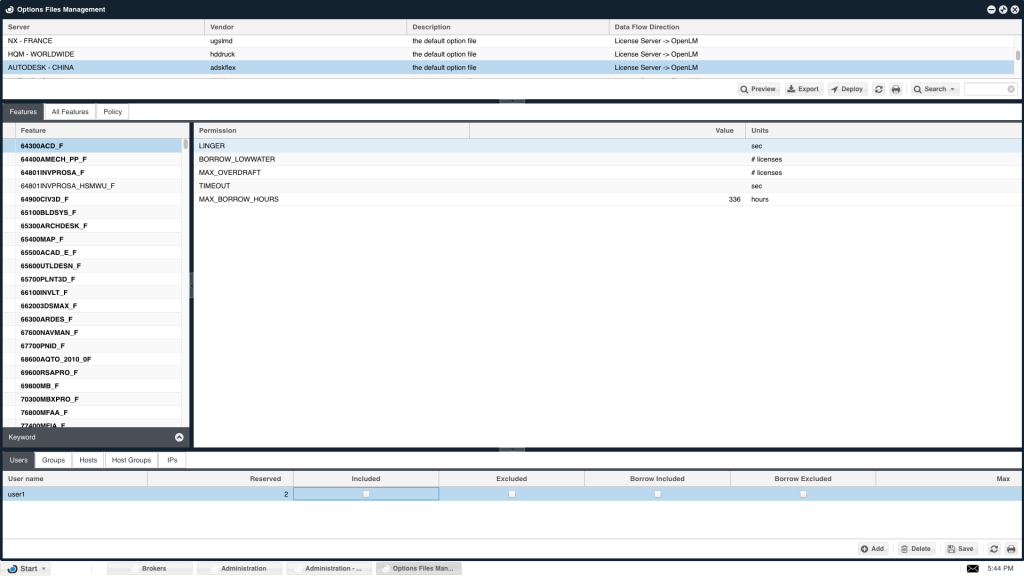Image resolution: width=1024 pixels, height=576 pixels.
Task: Select the 65400MAP_F feature in the list
Action: coord(42,239)
